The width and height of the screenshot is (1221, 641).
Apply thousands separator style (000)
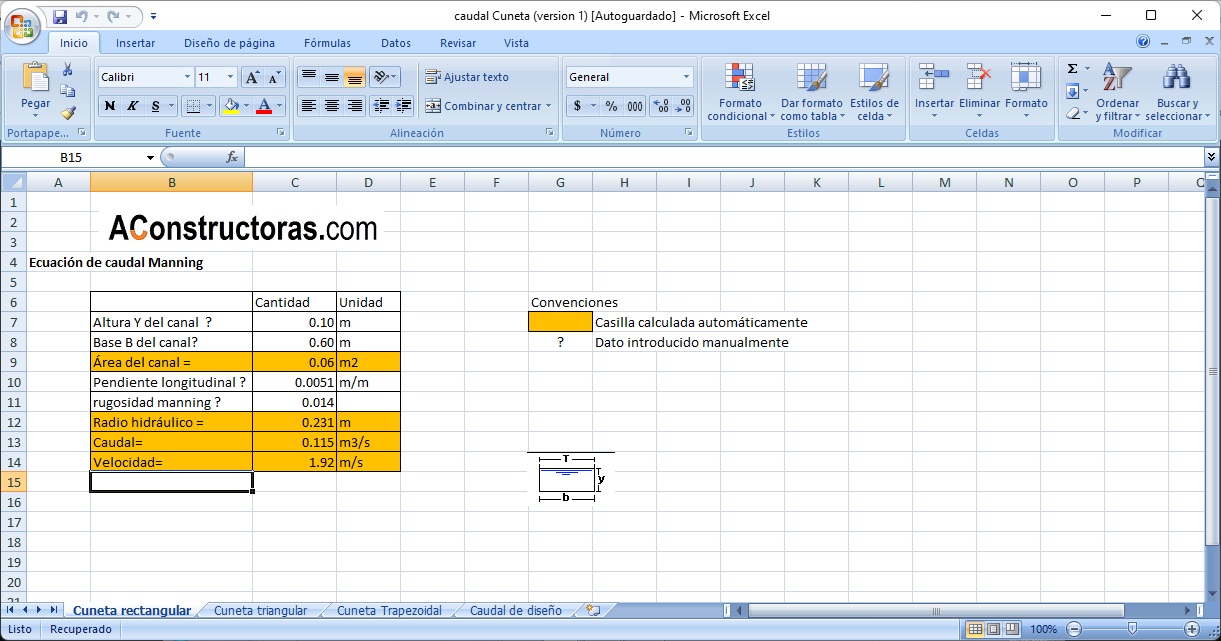click(635, 106)
